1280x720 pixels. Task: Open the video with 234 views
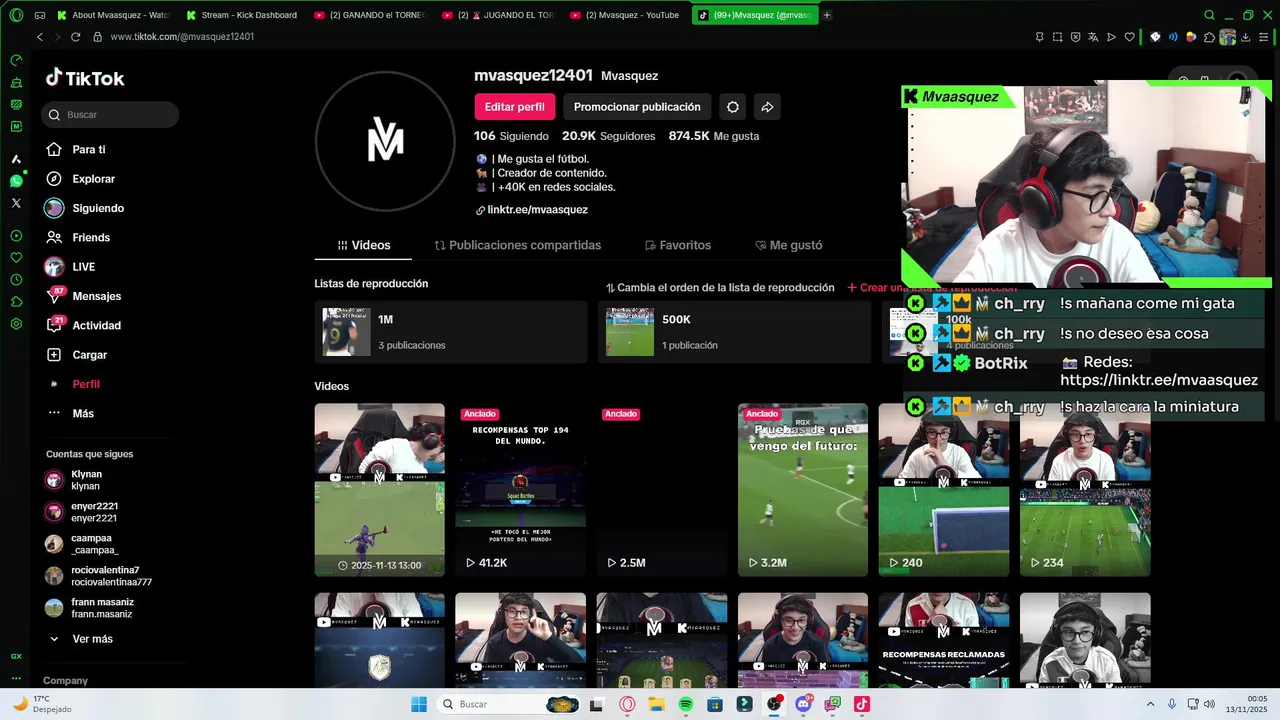(1085, 490)
